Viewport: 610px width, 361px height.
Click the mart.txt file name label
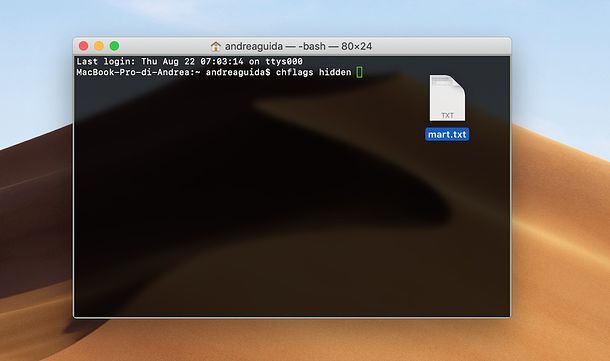tap(447, 135)
